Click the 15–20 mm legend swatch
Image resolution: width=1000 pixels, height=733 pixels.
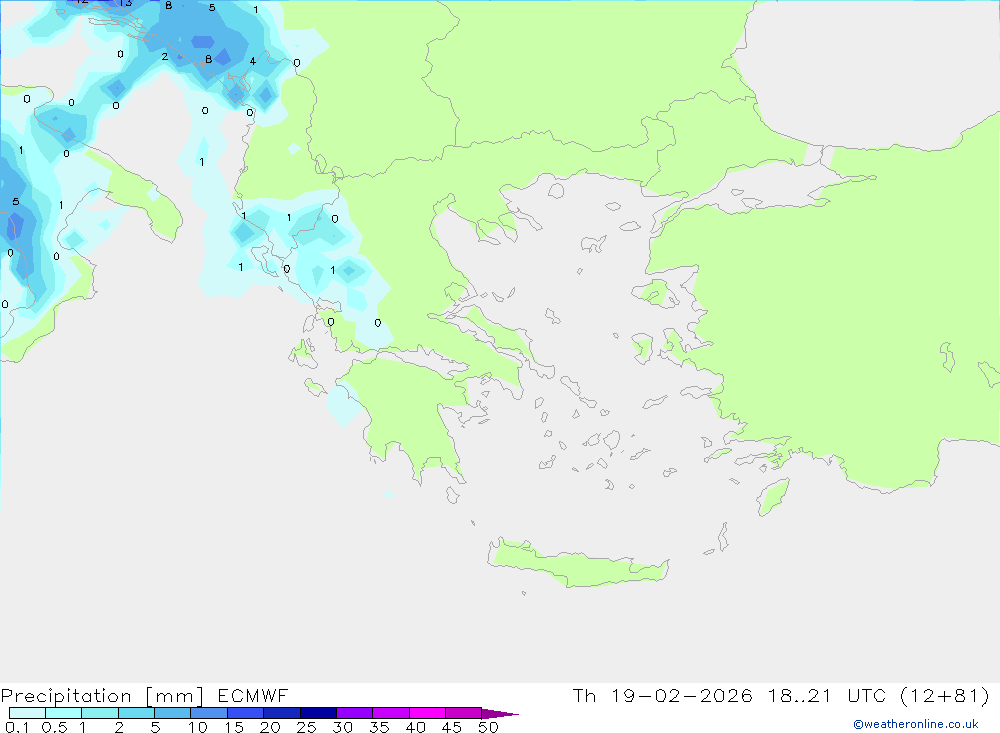[x=245, y=713]
